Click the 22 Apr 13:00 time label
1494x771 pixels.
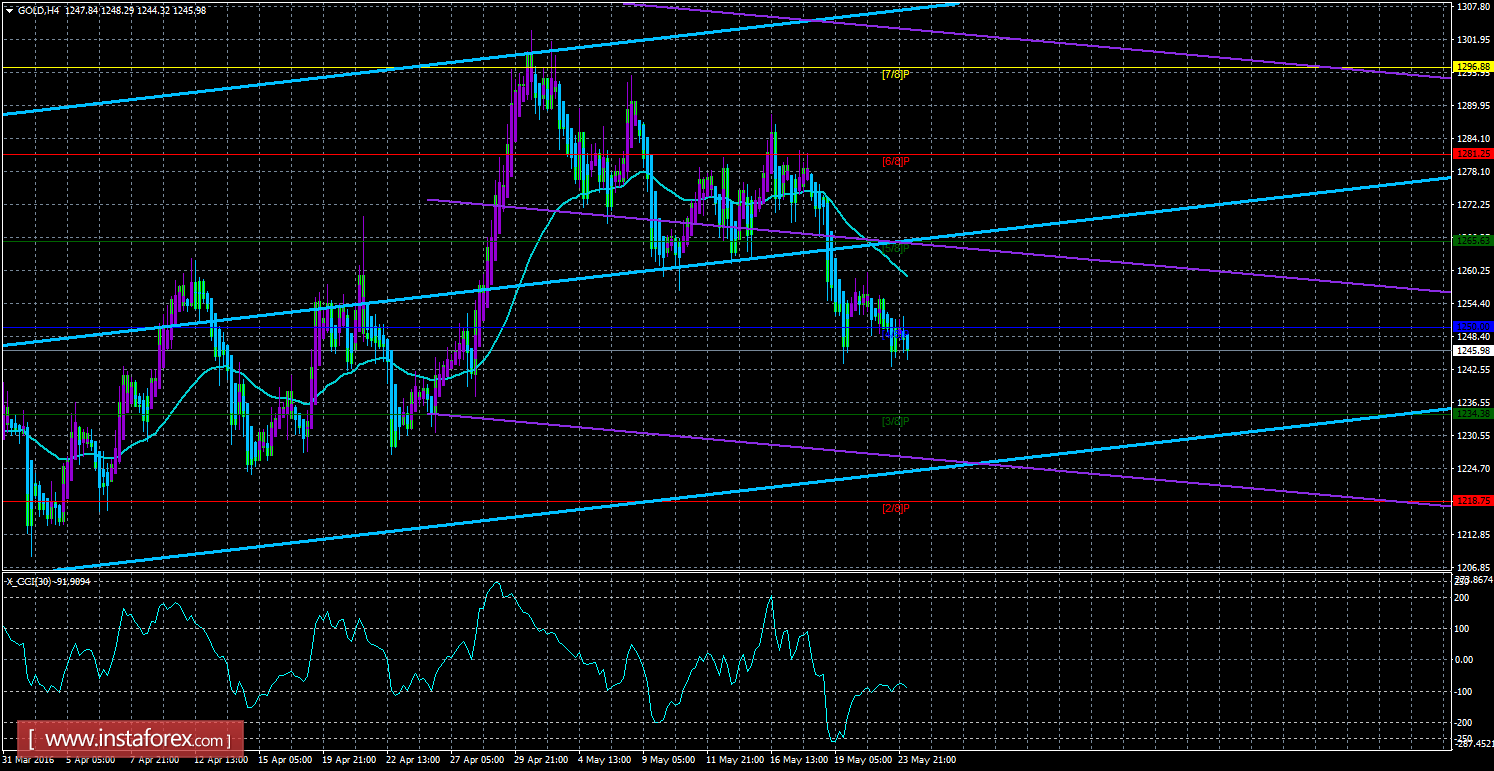tap(412, 760)
